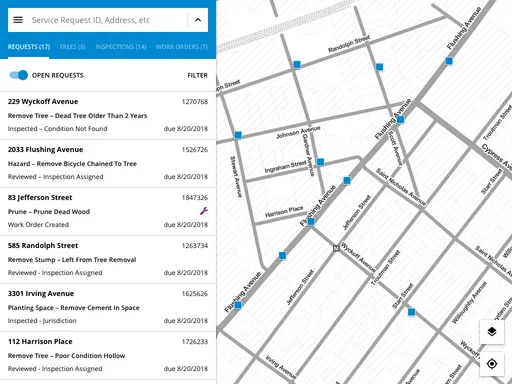
Task: Center map with the locate-me button
Action: point(492,364)
